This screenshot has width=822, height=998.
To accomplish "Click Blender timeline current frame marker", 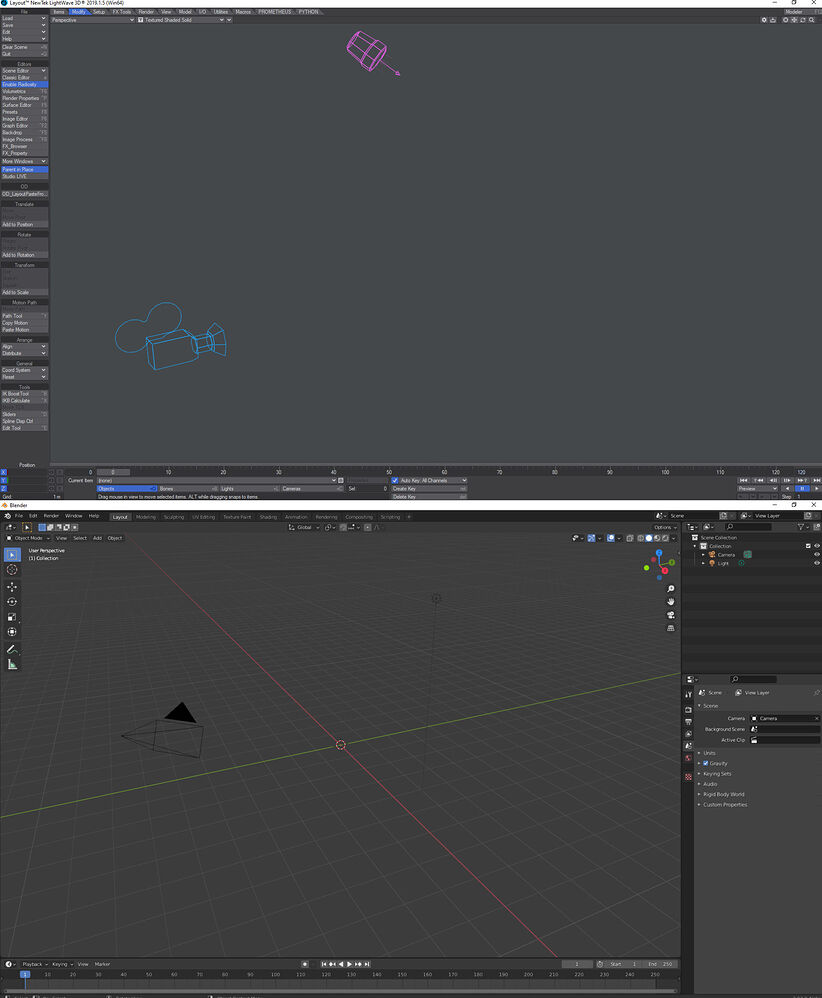I will click(25, 974).
